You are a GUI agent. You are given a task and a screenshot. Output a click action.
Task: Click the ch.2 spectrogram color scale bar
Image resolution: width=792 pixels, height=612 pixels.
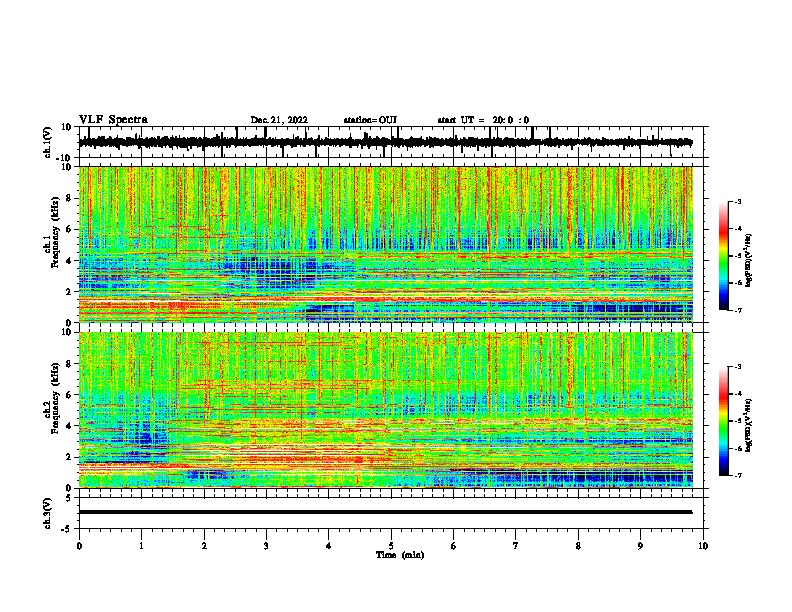pos(724,421)
